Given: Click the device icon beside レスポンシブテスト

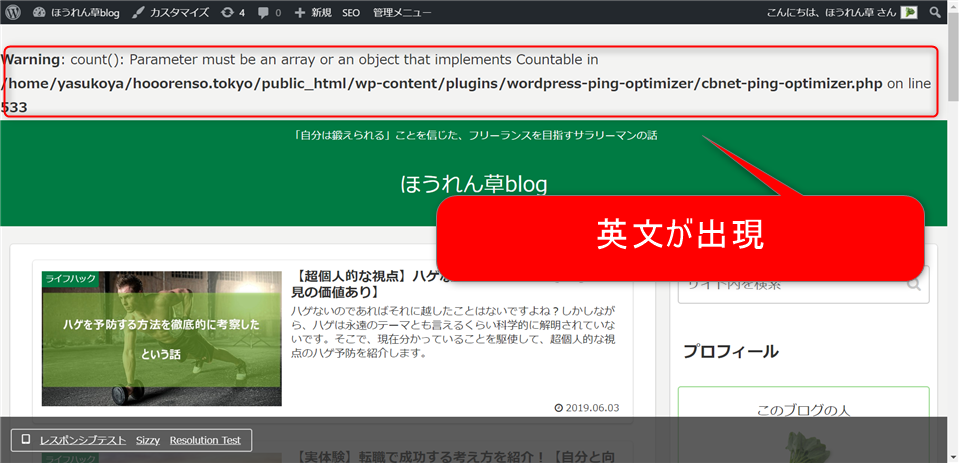Looking at the screenshot, I should [26, 440].
